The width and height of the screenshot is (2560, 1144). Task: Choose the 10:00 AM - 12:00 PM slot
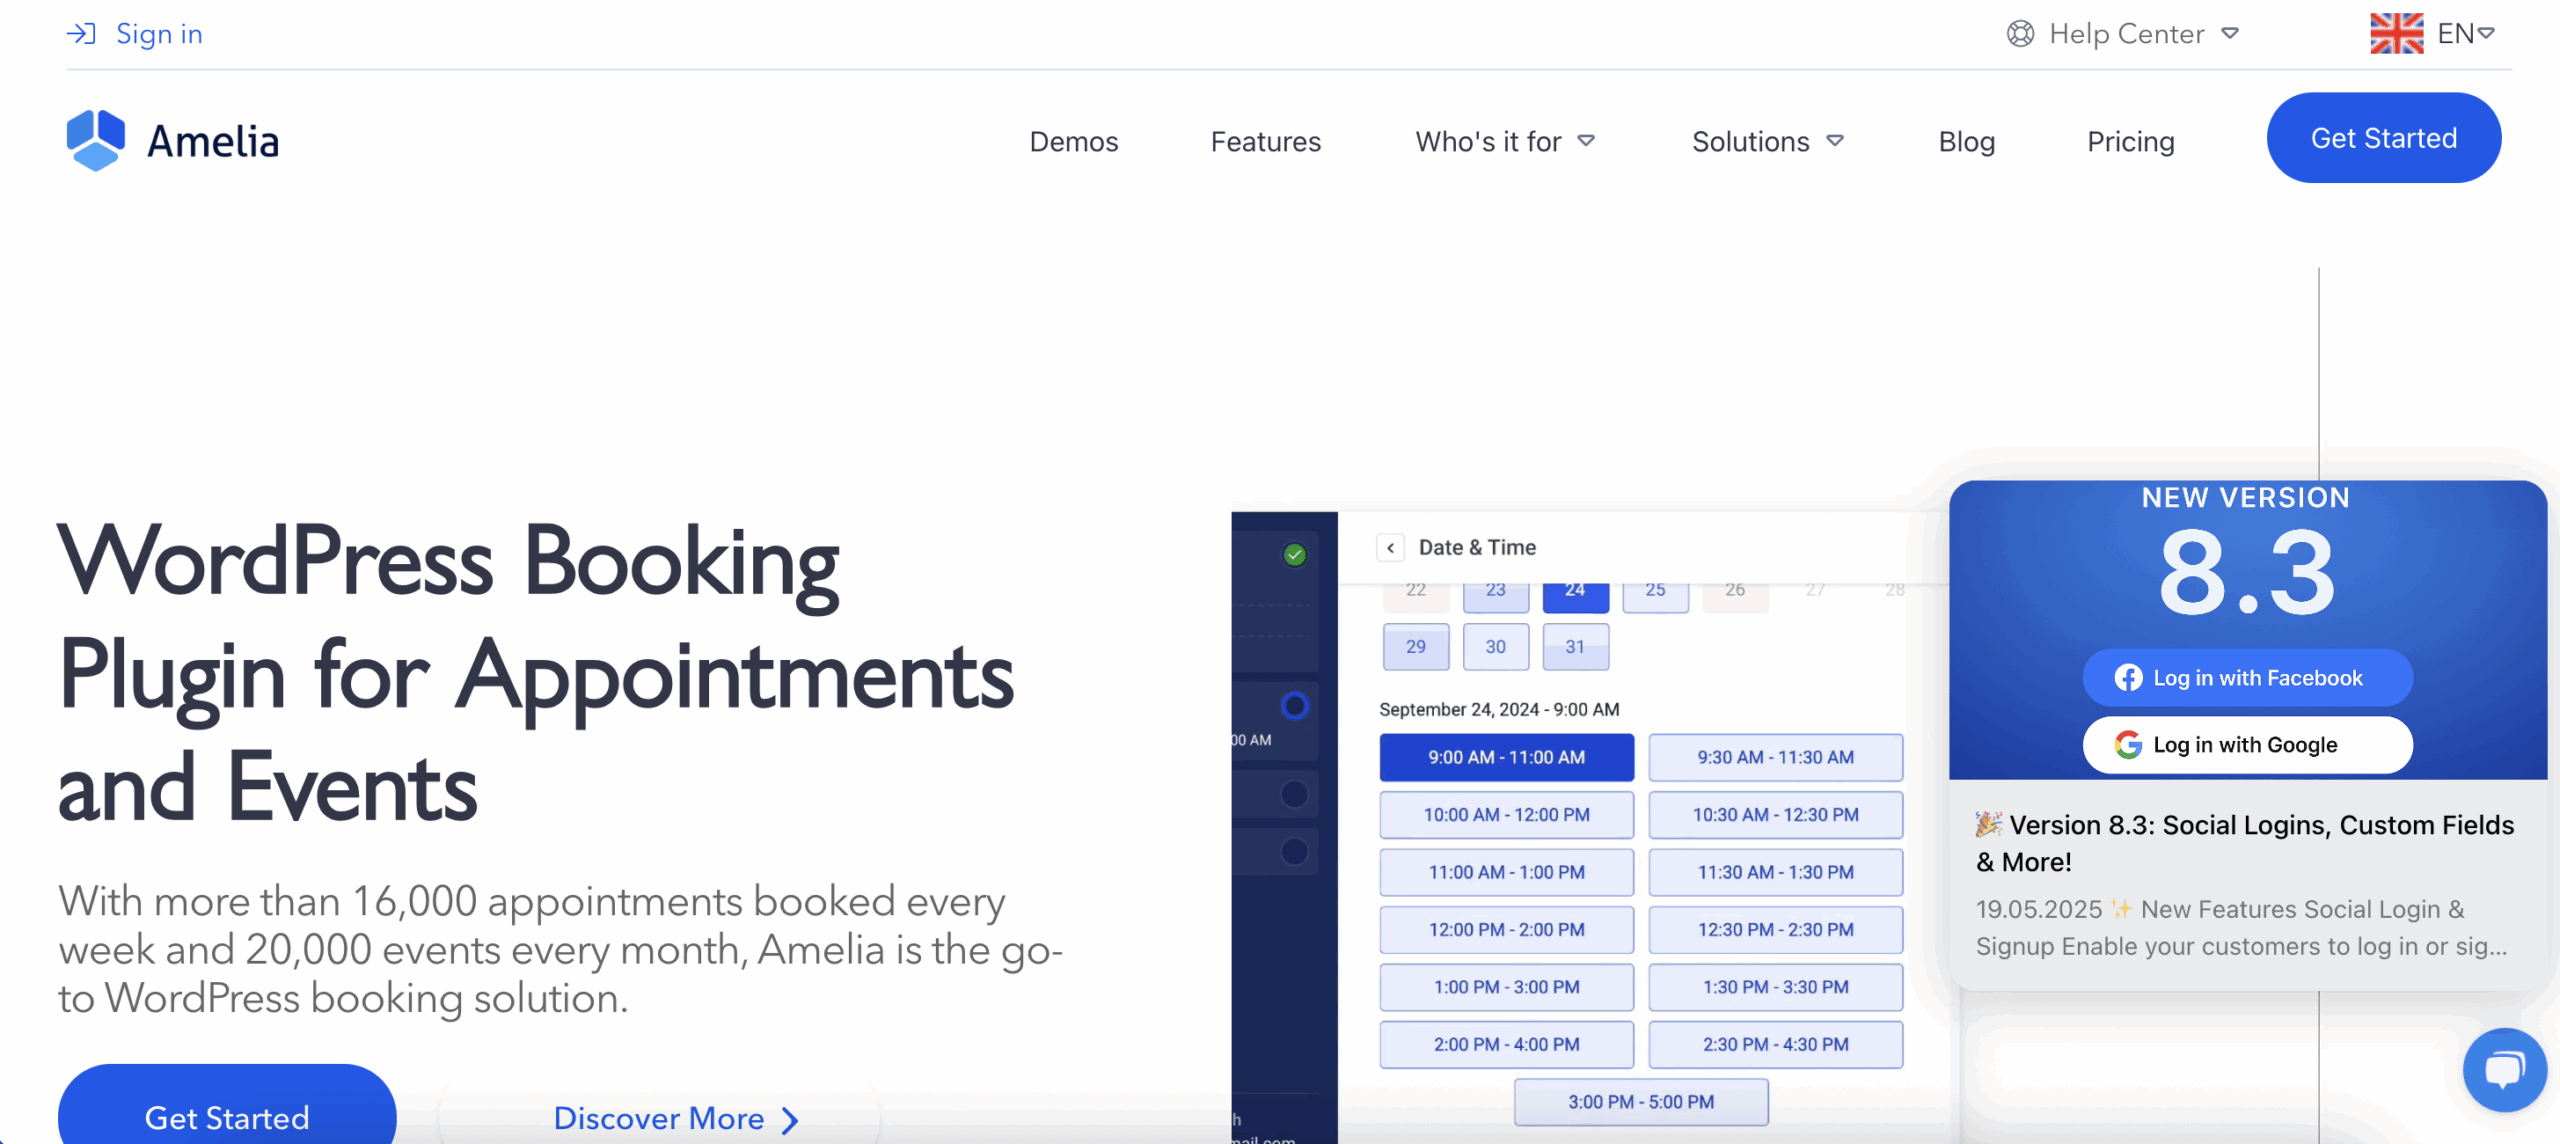pyautogui.click(x=1506, y=814)
